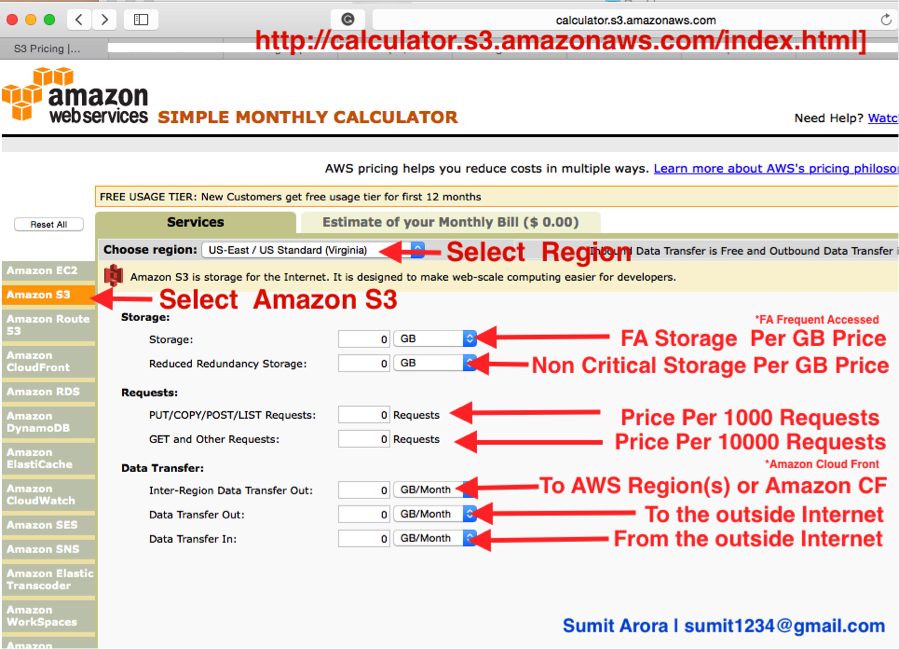Open the Choose region dropdown
The width and height of the screenshot is (899, 649).
tap(313, 250)
